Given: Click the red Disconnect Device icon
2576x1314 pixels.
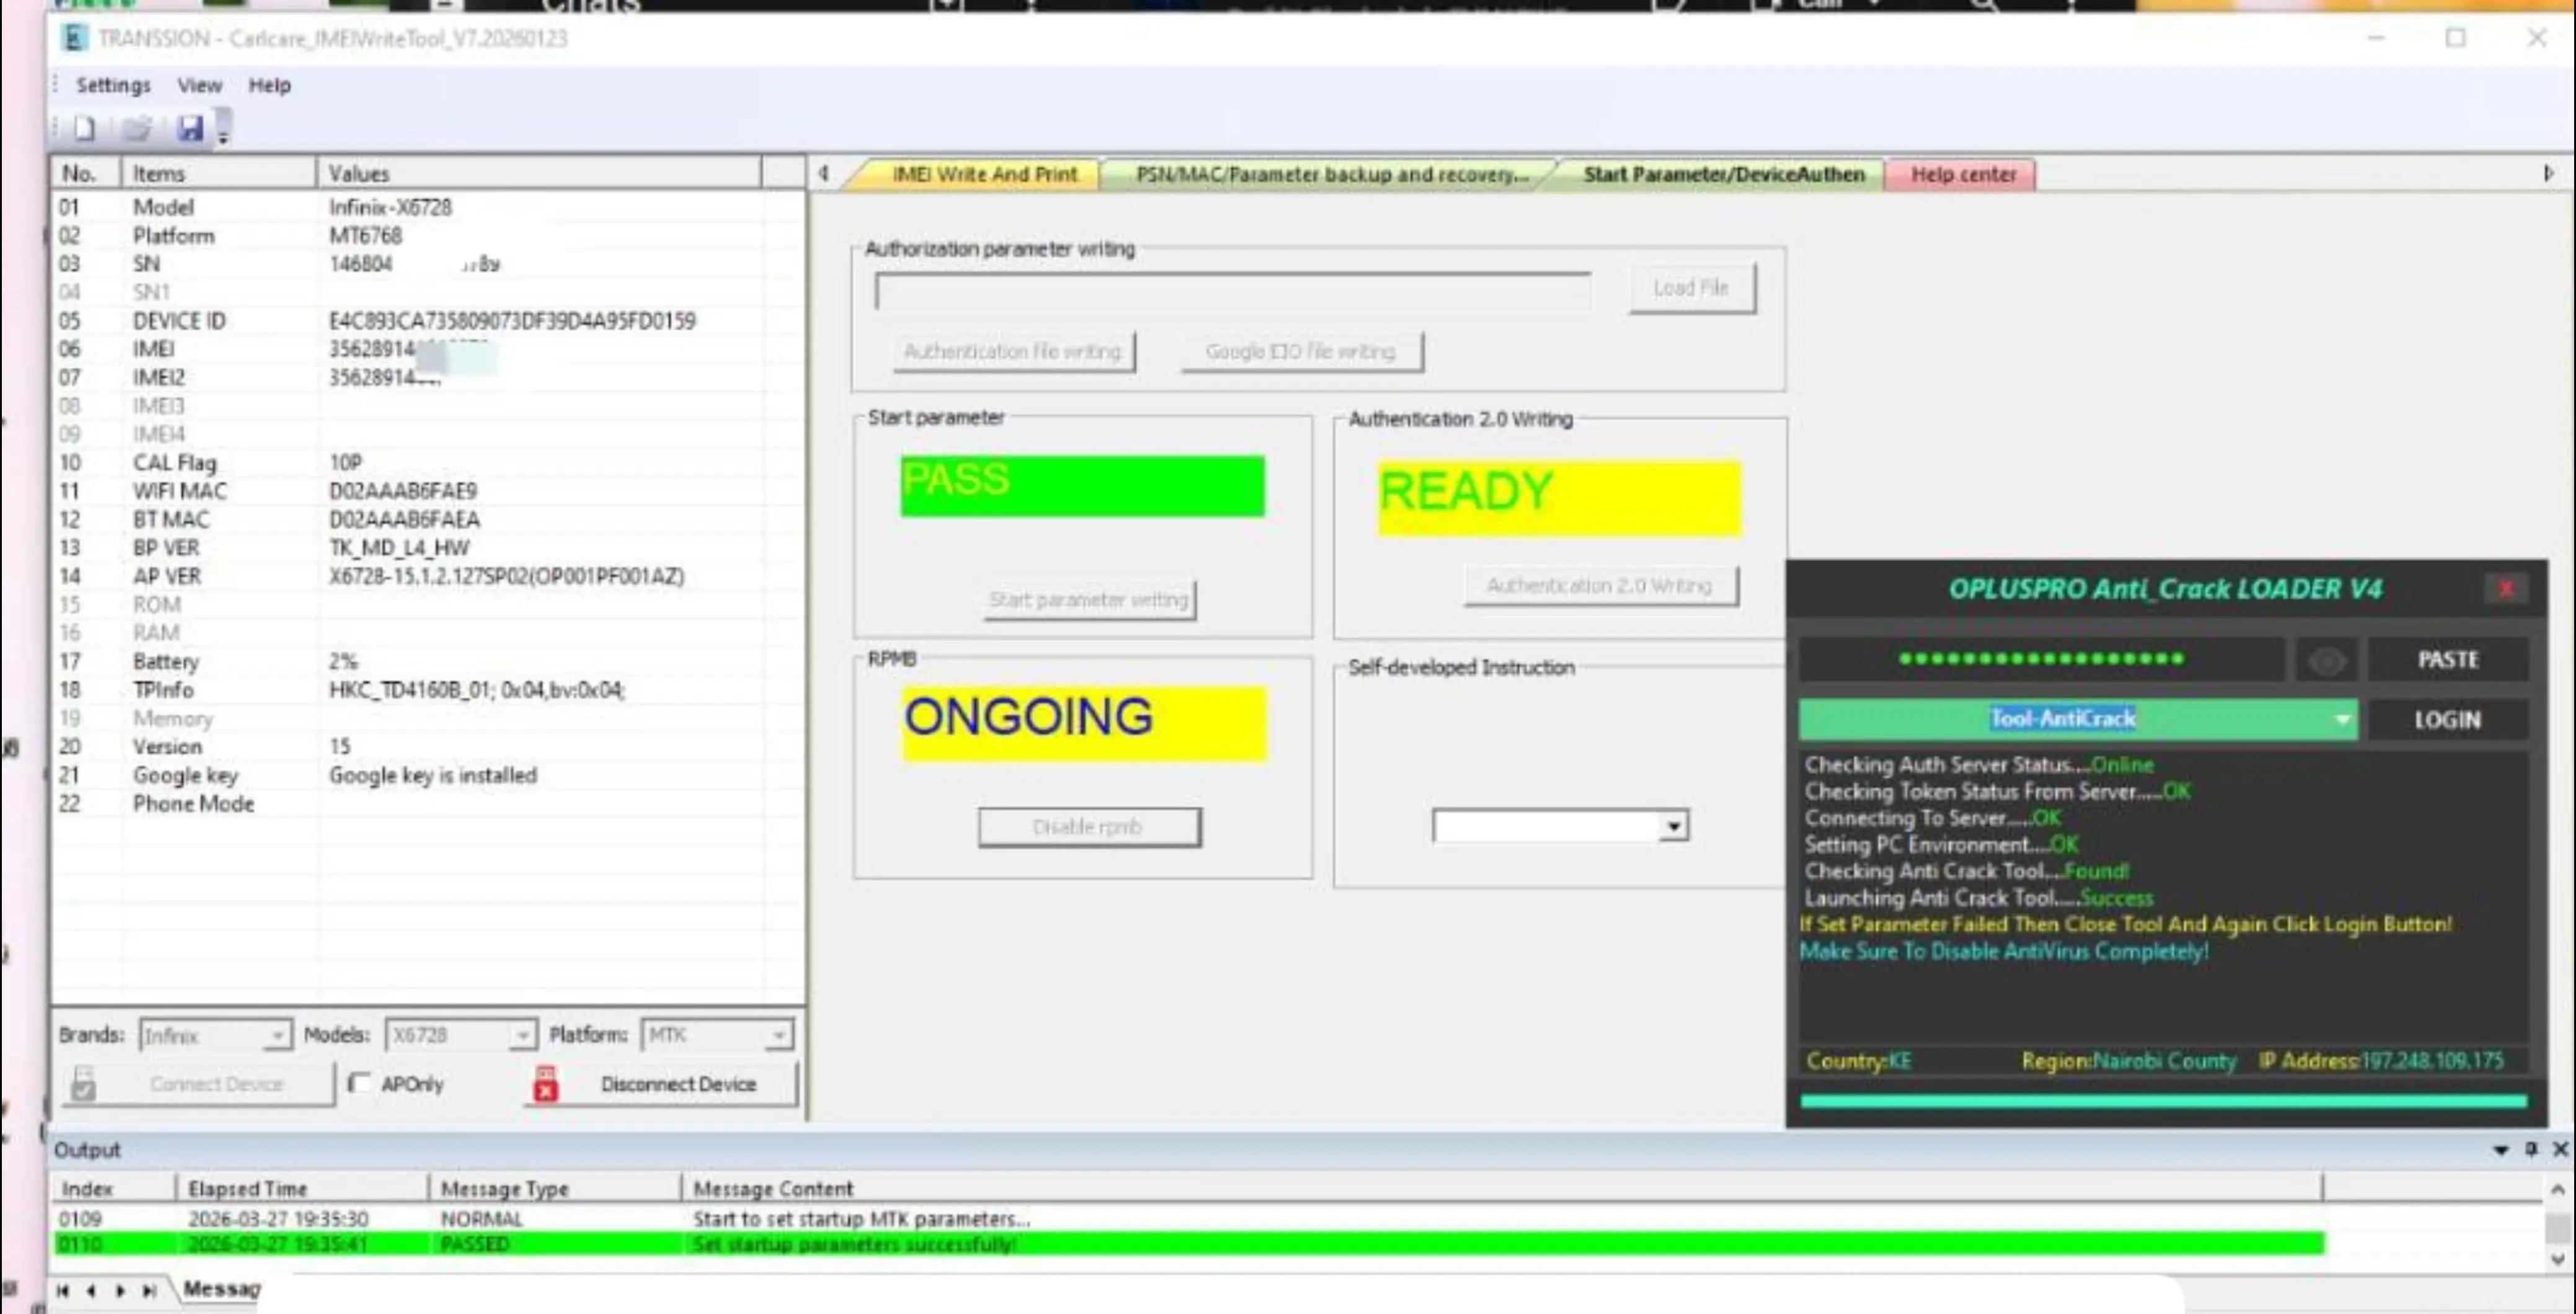Looking at the screenshot, I should coord(545,1084).
